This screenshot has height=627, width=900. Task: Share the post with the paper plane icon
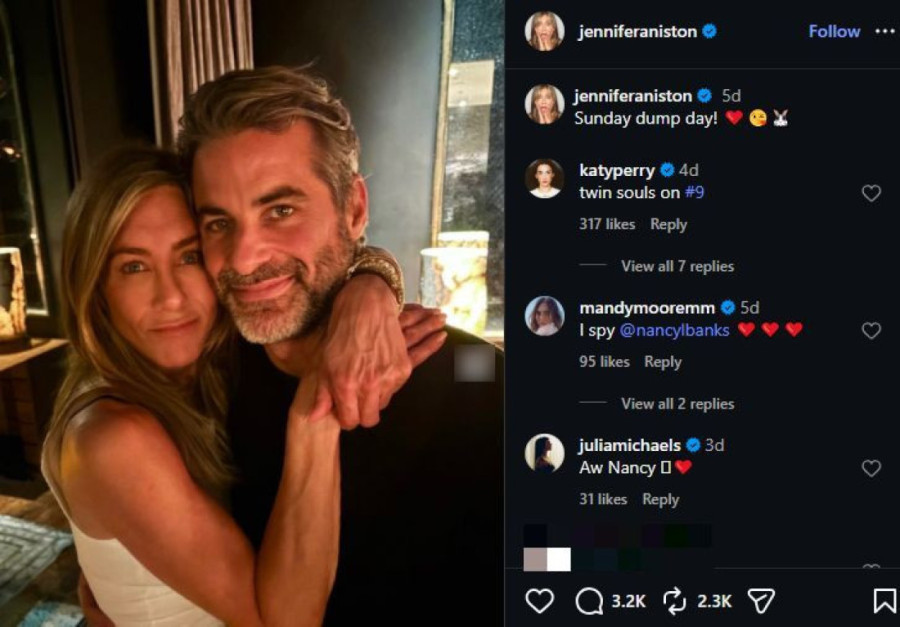[x=762, y=600]
